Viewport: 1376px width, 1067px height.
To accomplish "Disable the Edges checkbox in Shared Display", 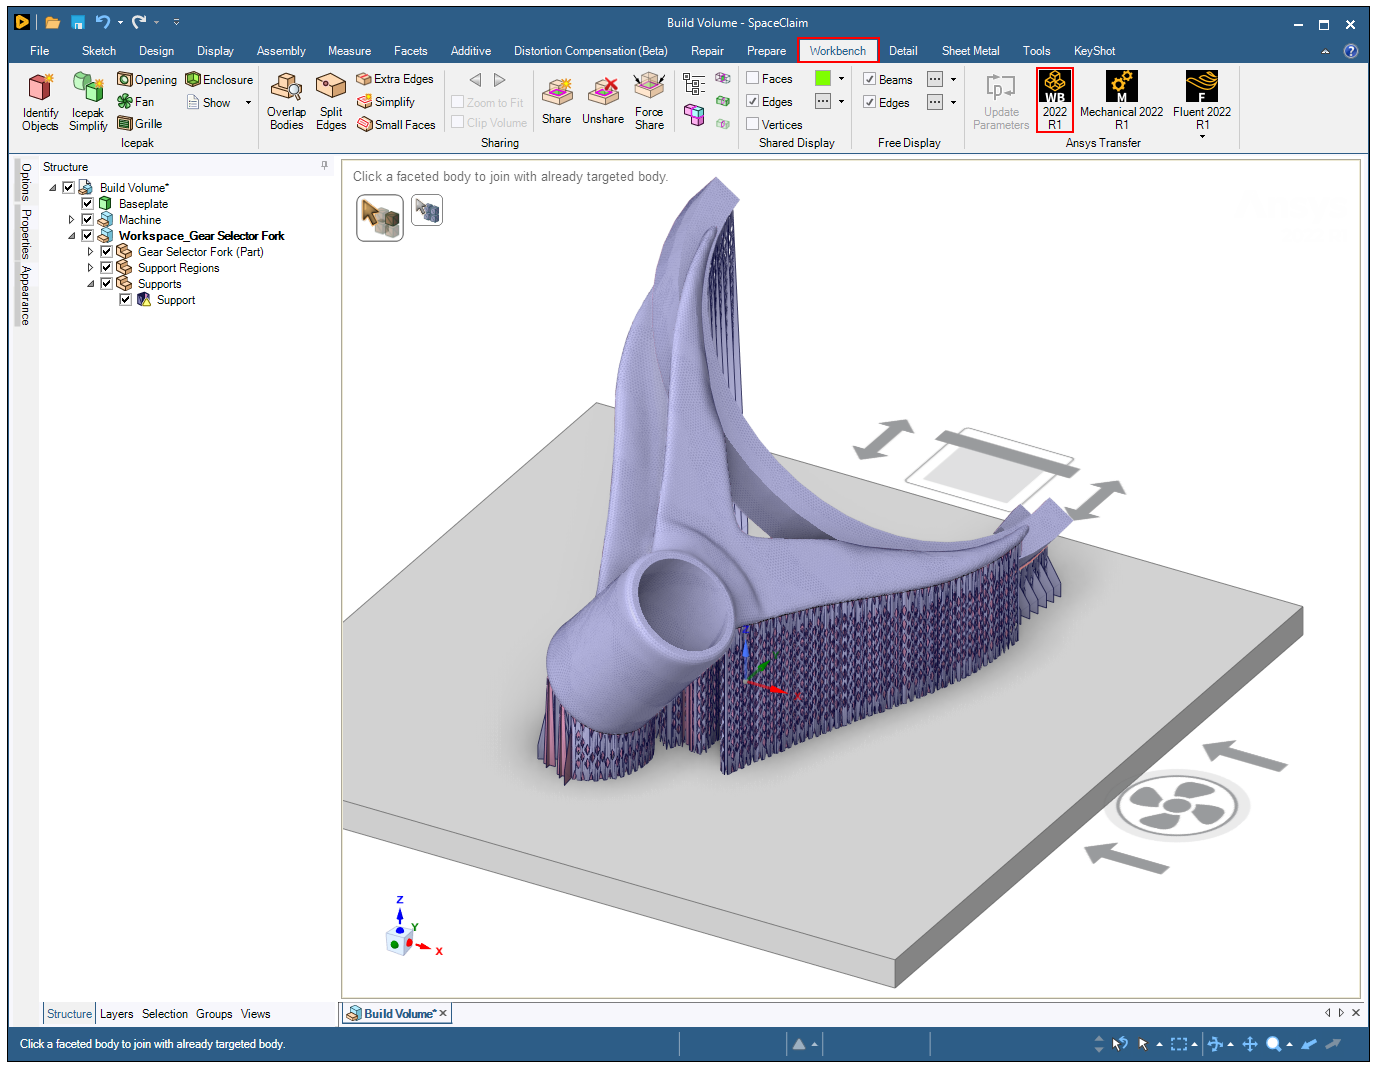I will click(753, 101).
